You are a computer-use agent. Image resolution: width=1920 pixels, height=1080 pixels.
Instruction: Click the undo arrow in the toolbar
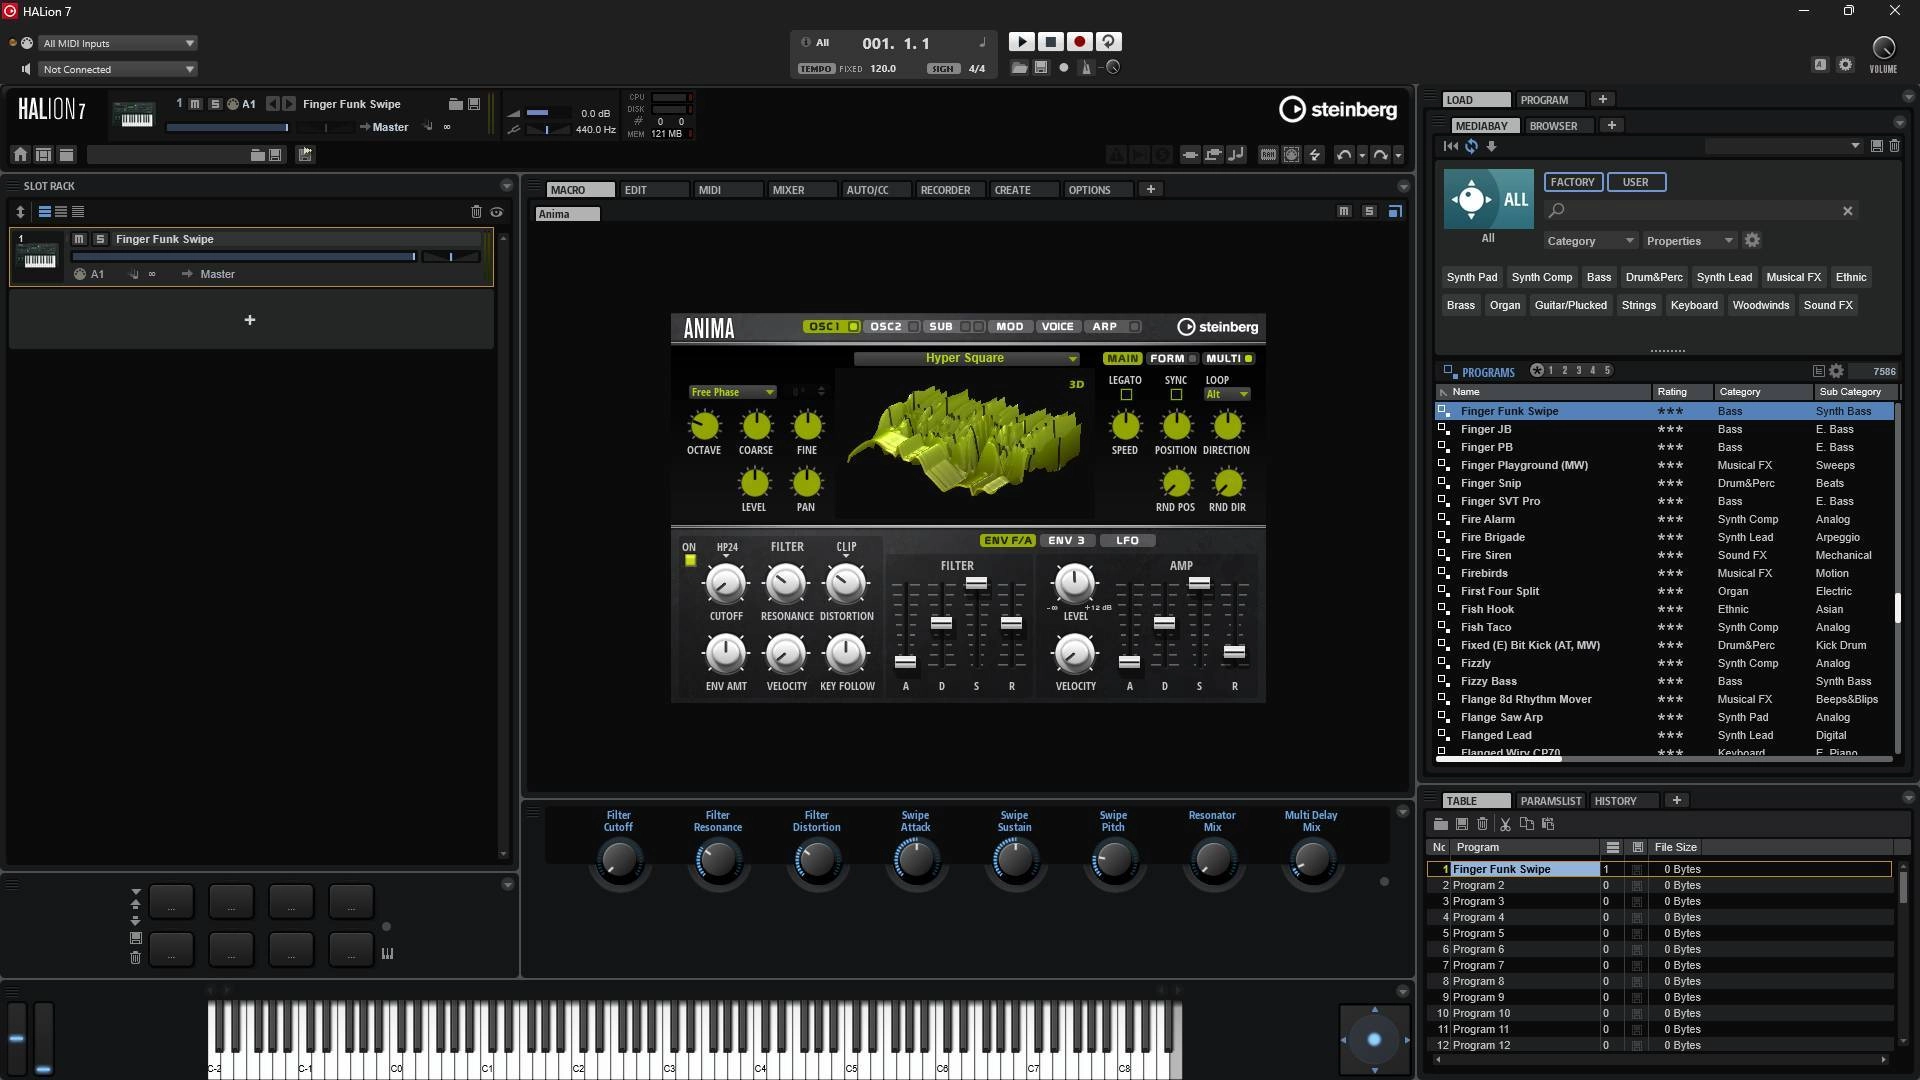tap(1344, 154)
